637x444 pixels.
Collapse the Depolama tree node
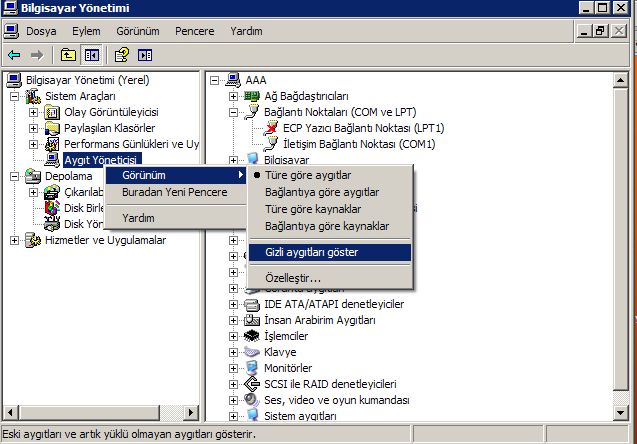point(14,176)
